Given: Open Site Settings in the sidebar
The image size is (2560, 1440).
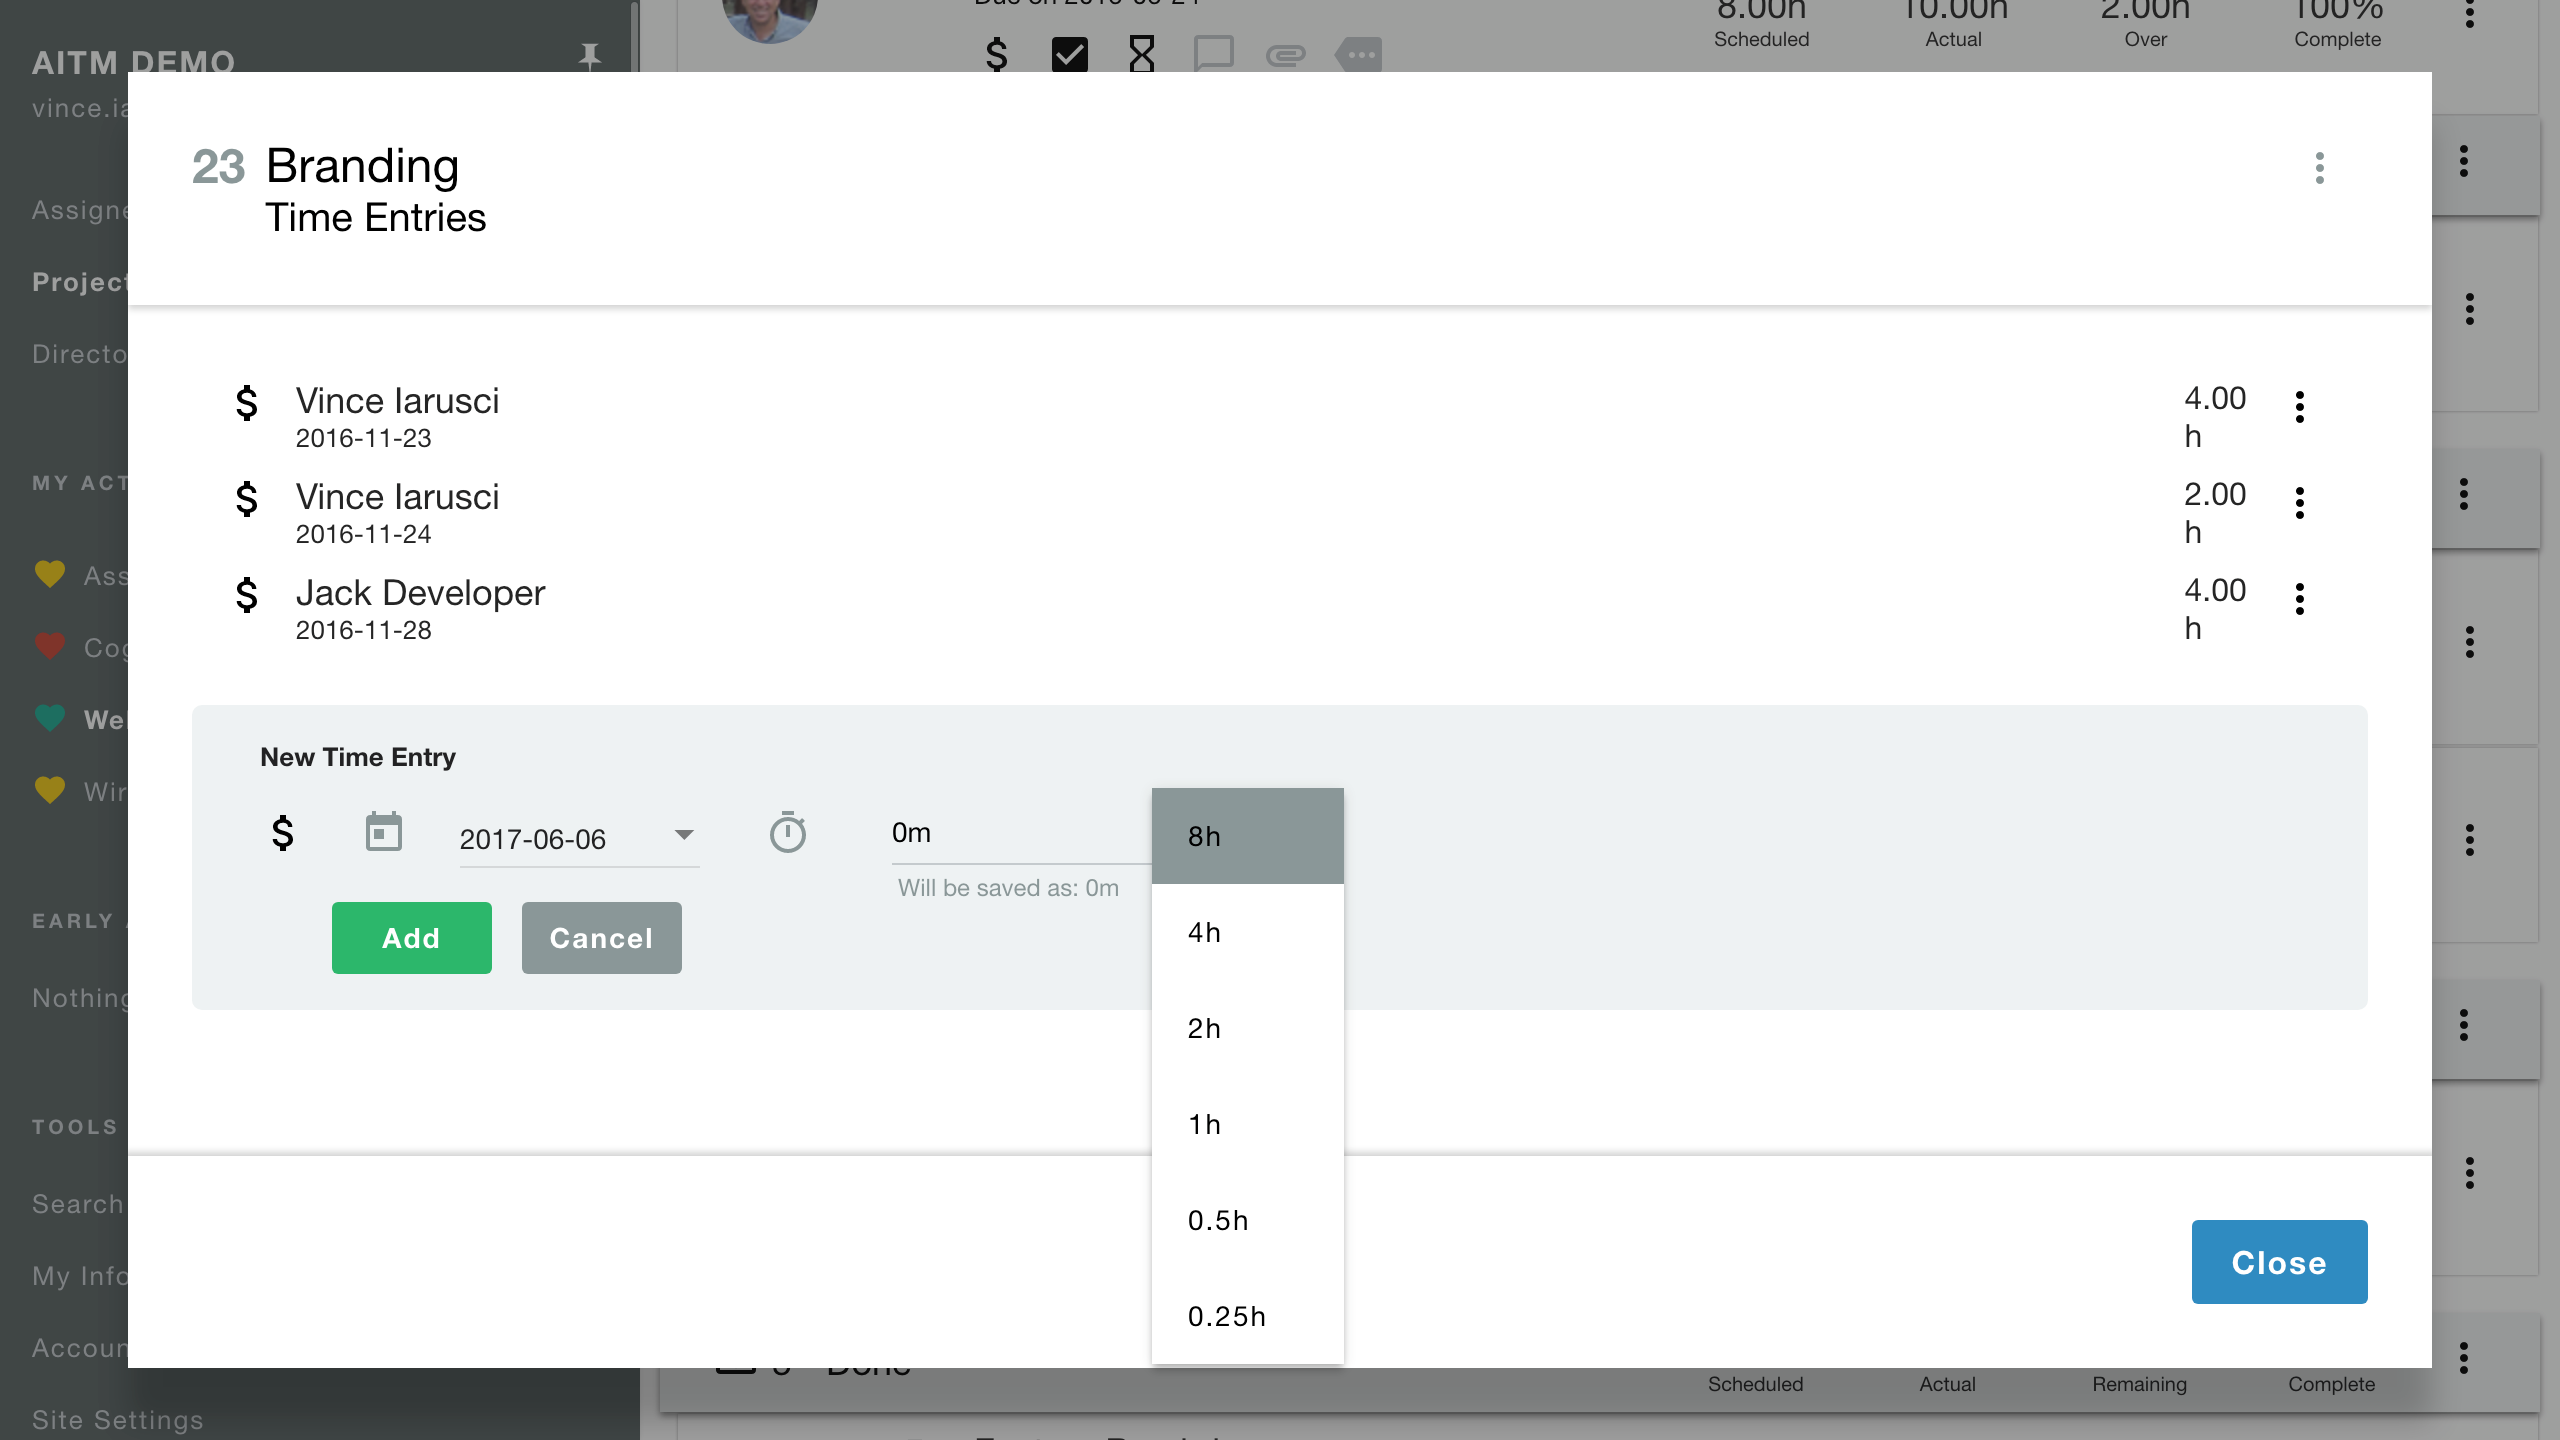Looking at the screenshot, I should (118, 1420).
